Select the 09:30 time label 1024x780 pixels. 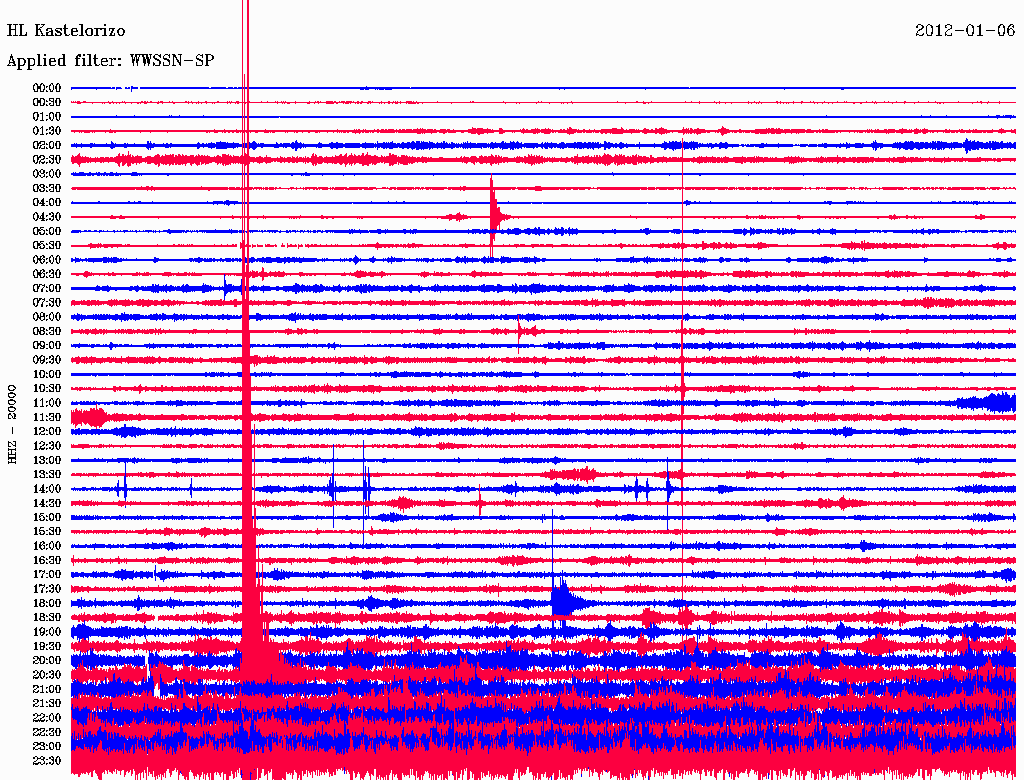(x=47, y=360)
